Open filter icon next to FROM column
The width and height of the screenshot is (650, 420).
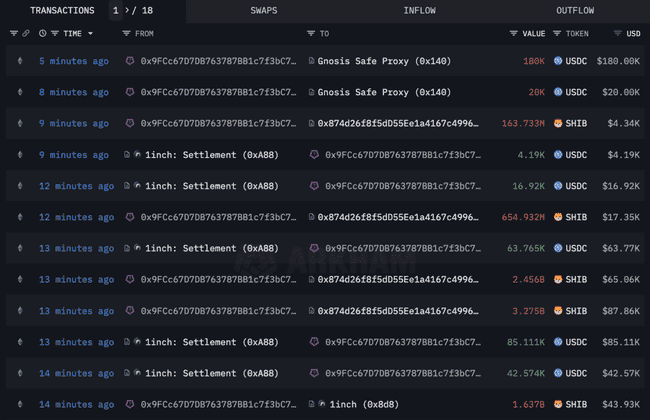click(x=126, y=33)
